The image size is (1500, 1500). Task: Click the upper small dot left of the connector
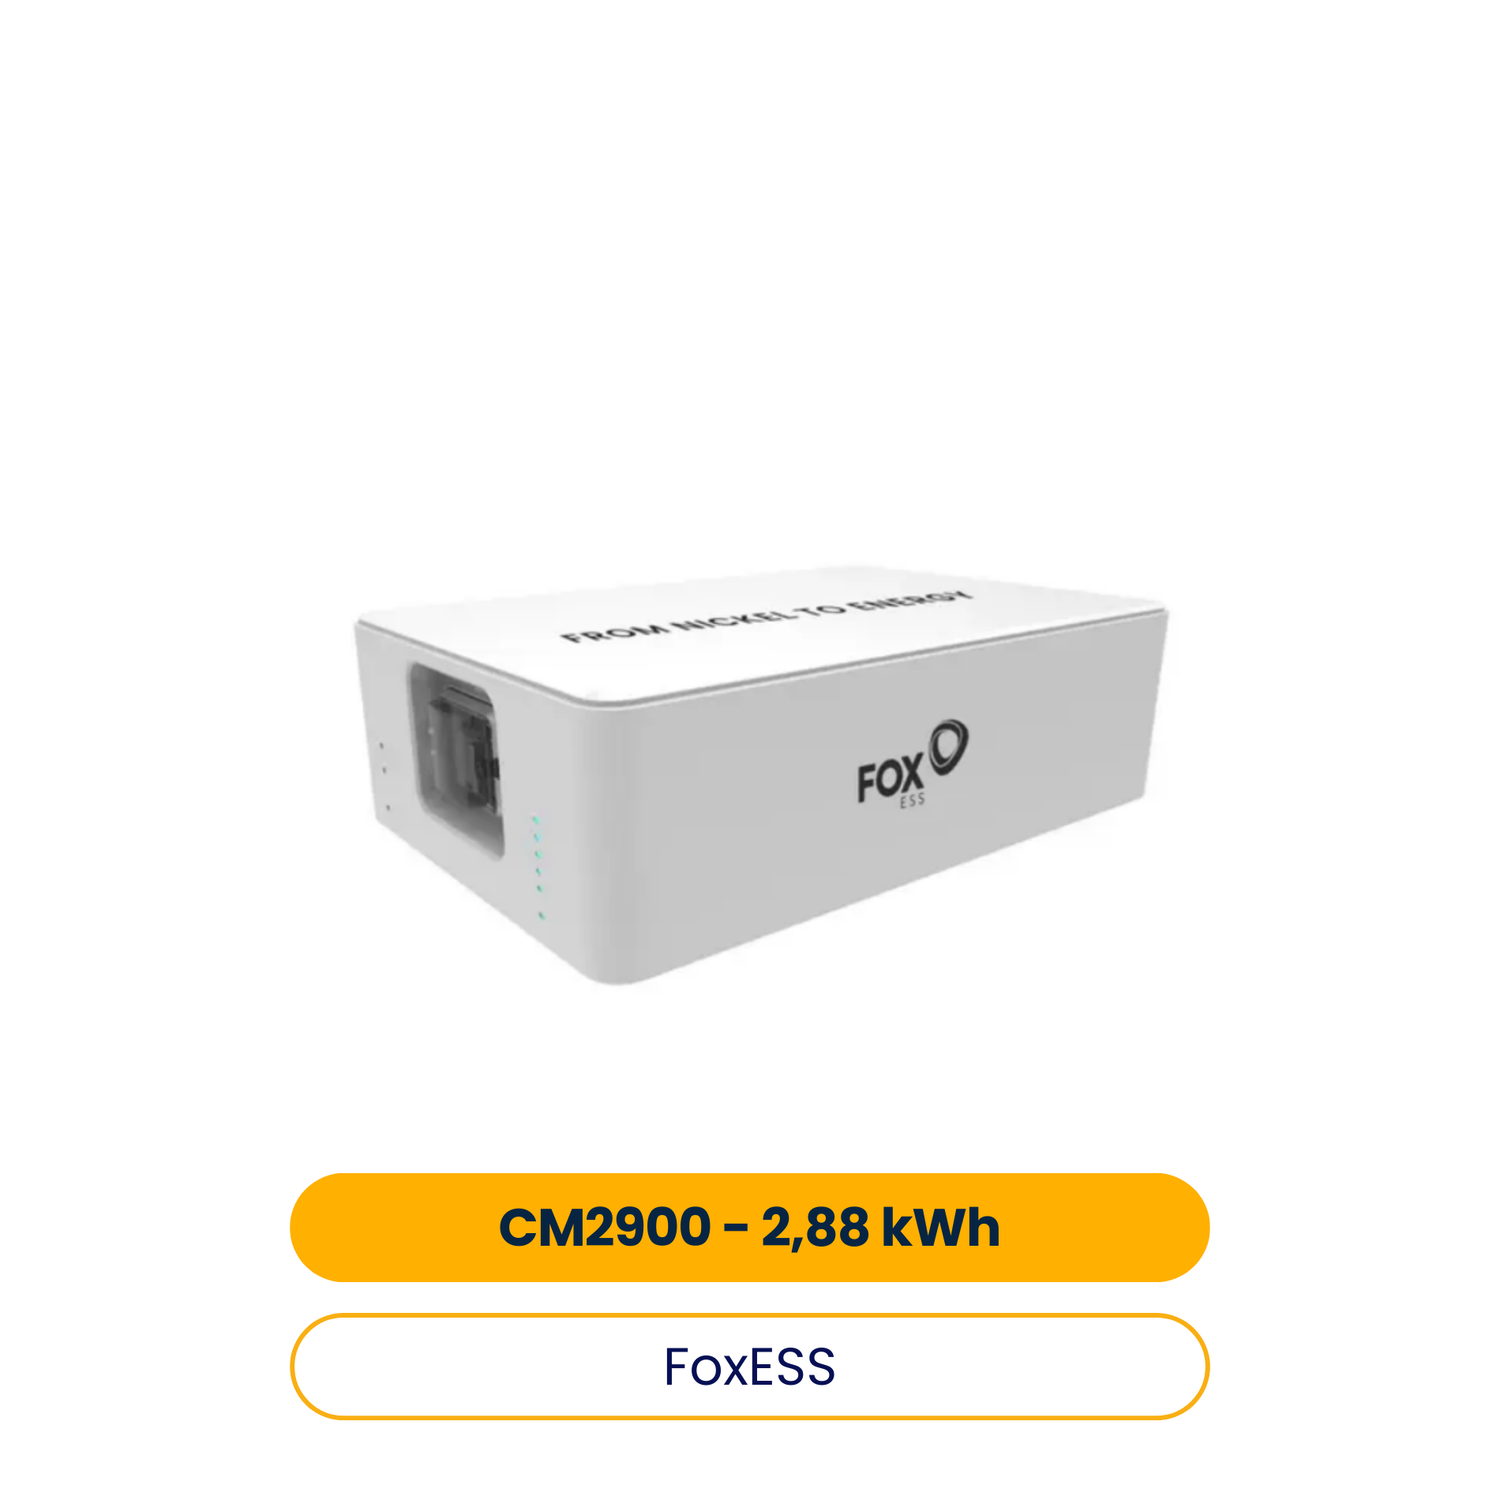pos(381,746)
